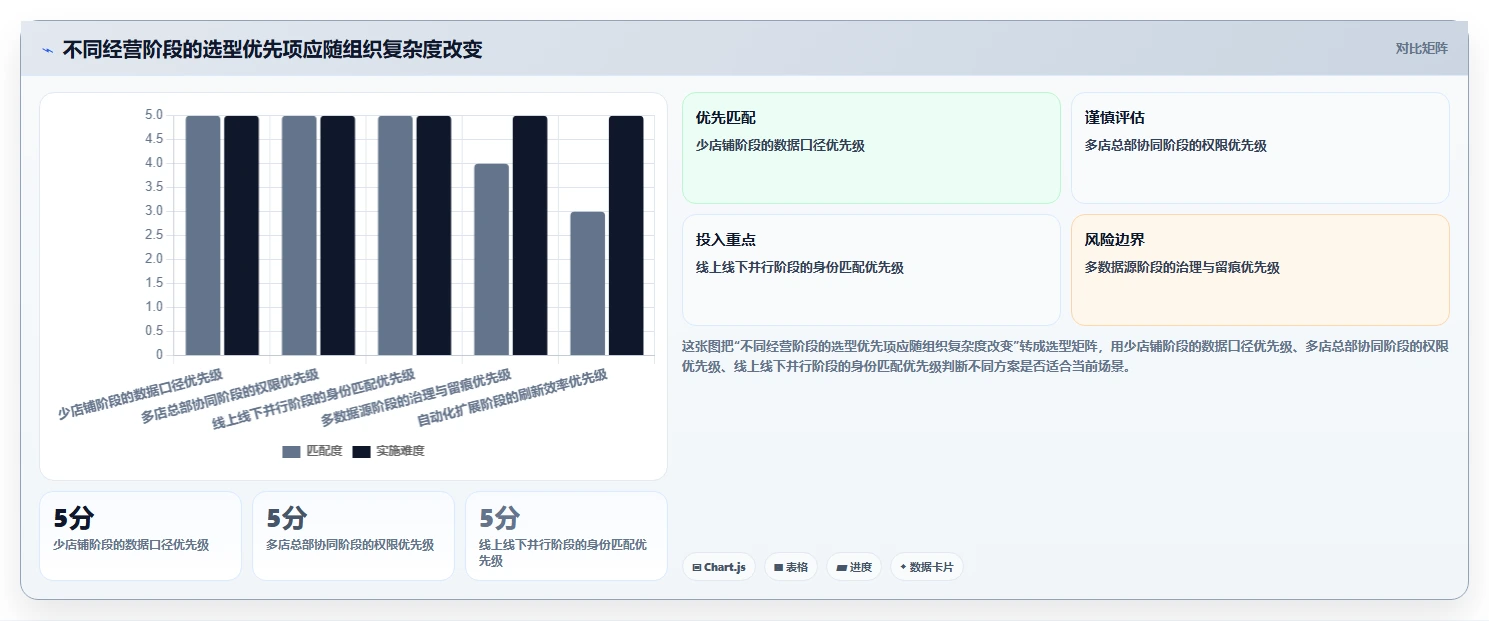
Task: Open the 优先匹配 matrix card
Action: (x=871, y=148)
